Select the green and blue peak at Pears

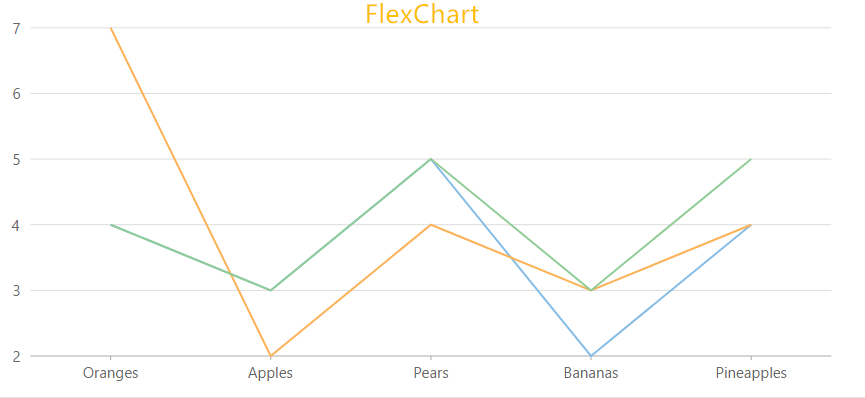[431, 159]
